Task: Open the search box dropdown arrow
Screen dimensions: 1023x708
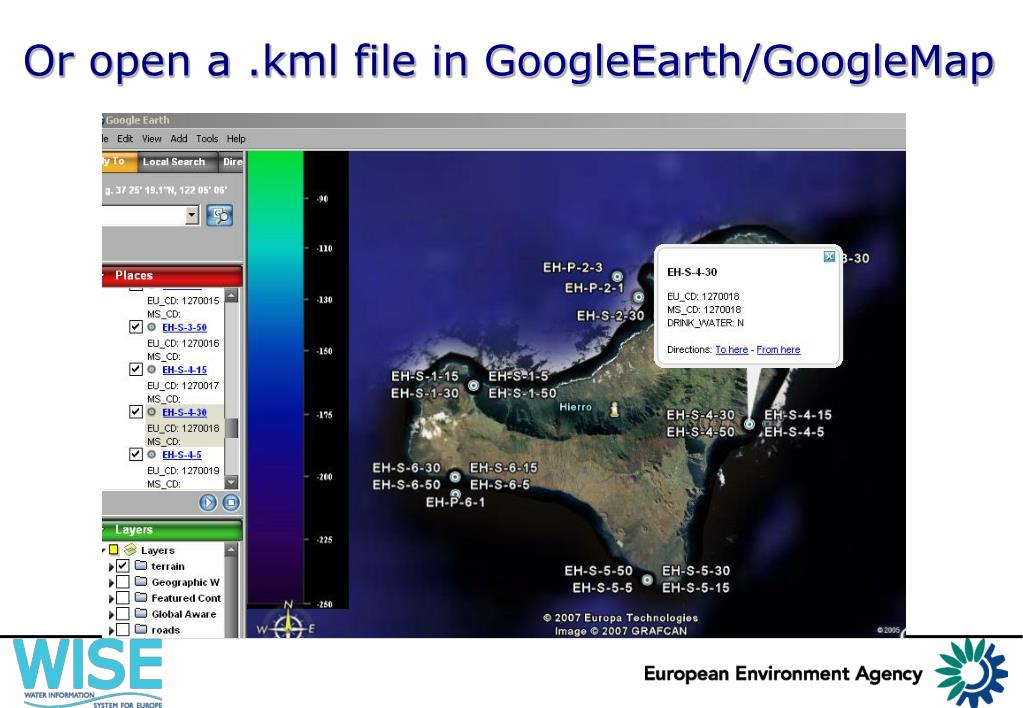Action: pyautogui.click(x=192, y=215)
